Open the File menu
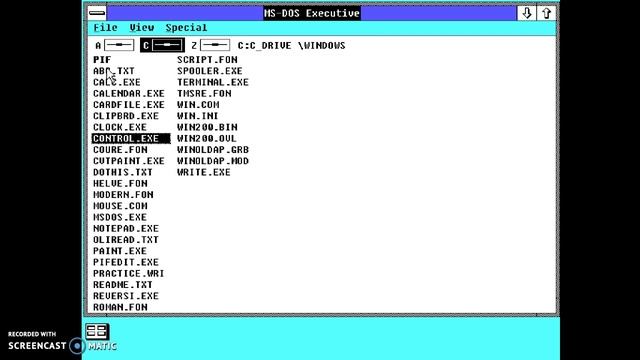 coord(105,28)
